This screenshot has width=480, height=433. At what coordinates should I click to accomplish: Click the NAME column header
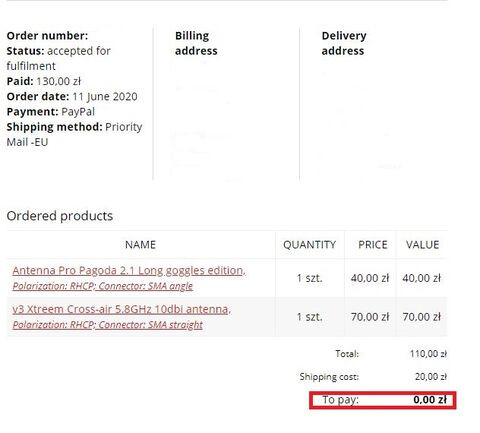140,245
